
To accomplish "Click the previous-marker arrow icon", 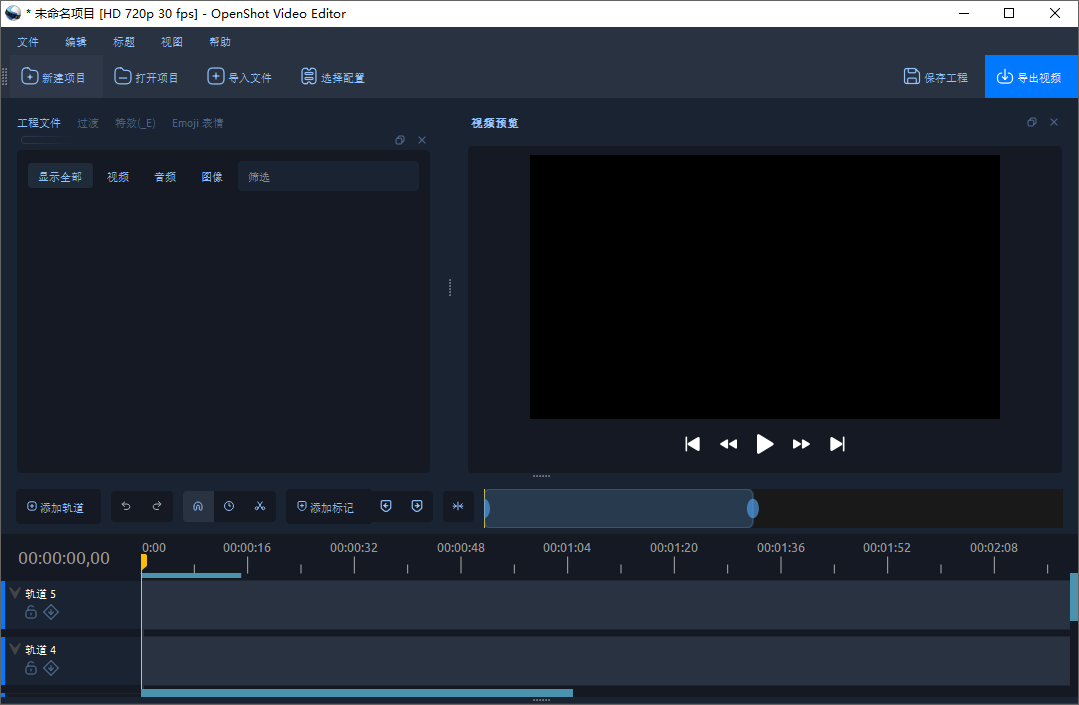I will pos(386,506).
